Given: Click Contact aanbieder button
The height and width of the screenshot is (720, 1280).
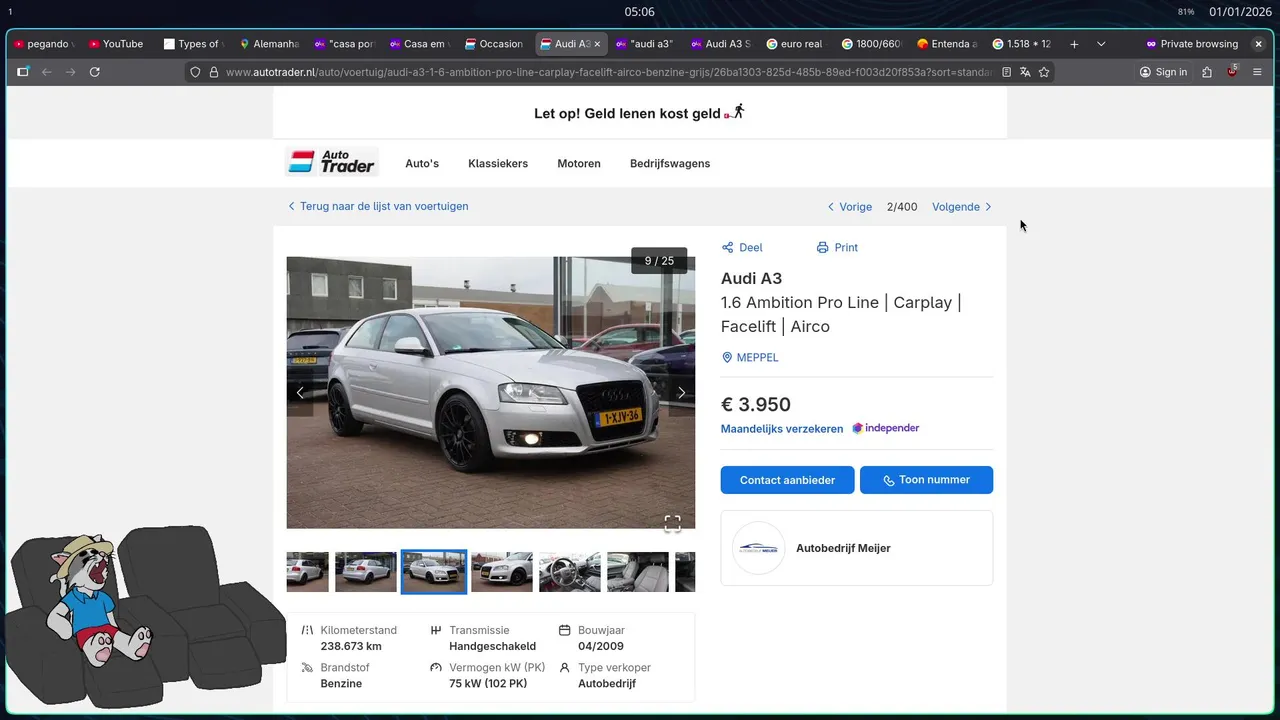Looking at the screenshot, I should 787,480.
